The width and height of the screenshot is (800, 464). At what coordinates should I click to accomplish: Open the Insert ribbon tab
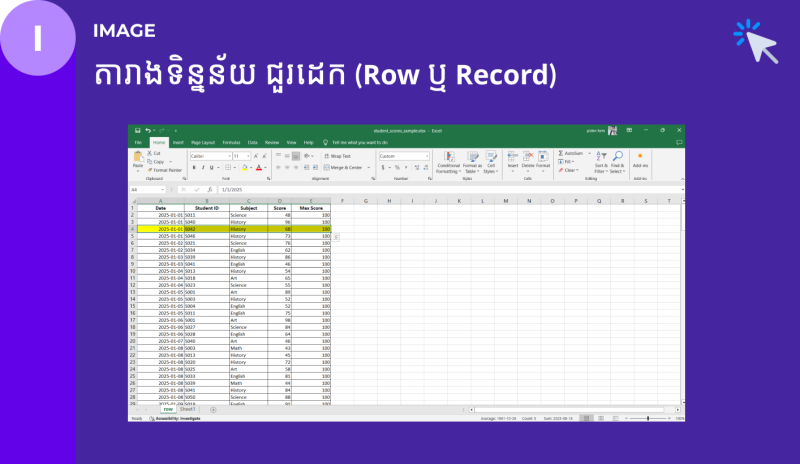click(x=178, y=143)
